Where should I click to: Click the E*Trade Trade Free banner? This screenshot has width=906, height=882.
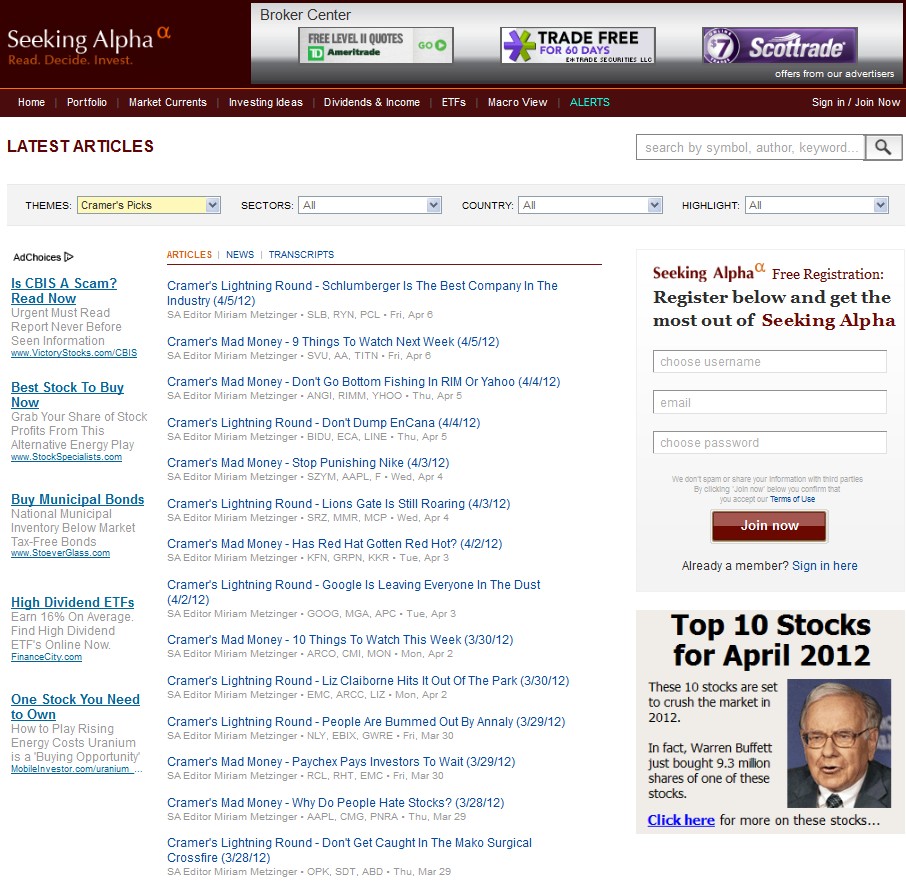[x=578, y=45]
